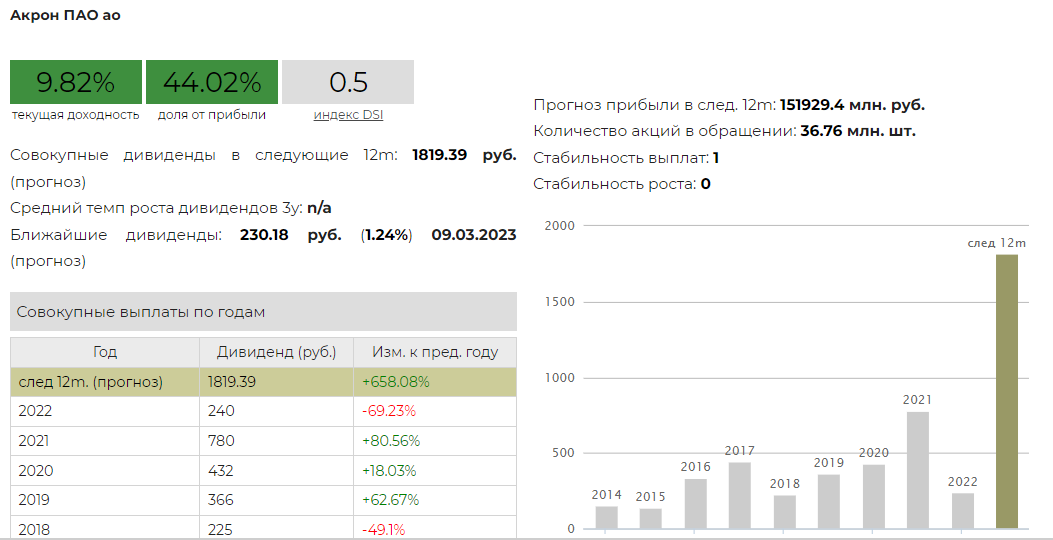
Task: Click the 1819.39 руб. total dividends value
Action: 464,155
